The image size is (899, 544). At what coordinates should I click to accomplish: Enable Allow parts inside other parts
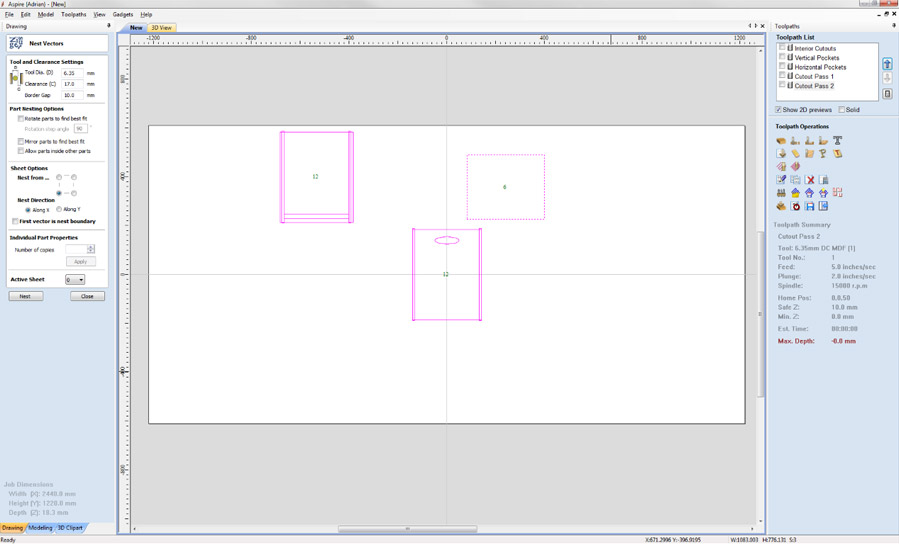point(21,151)
